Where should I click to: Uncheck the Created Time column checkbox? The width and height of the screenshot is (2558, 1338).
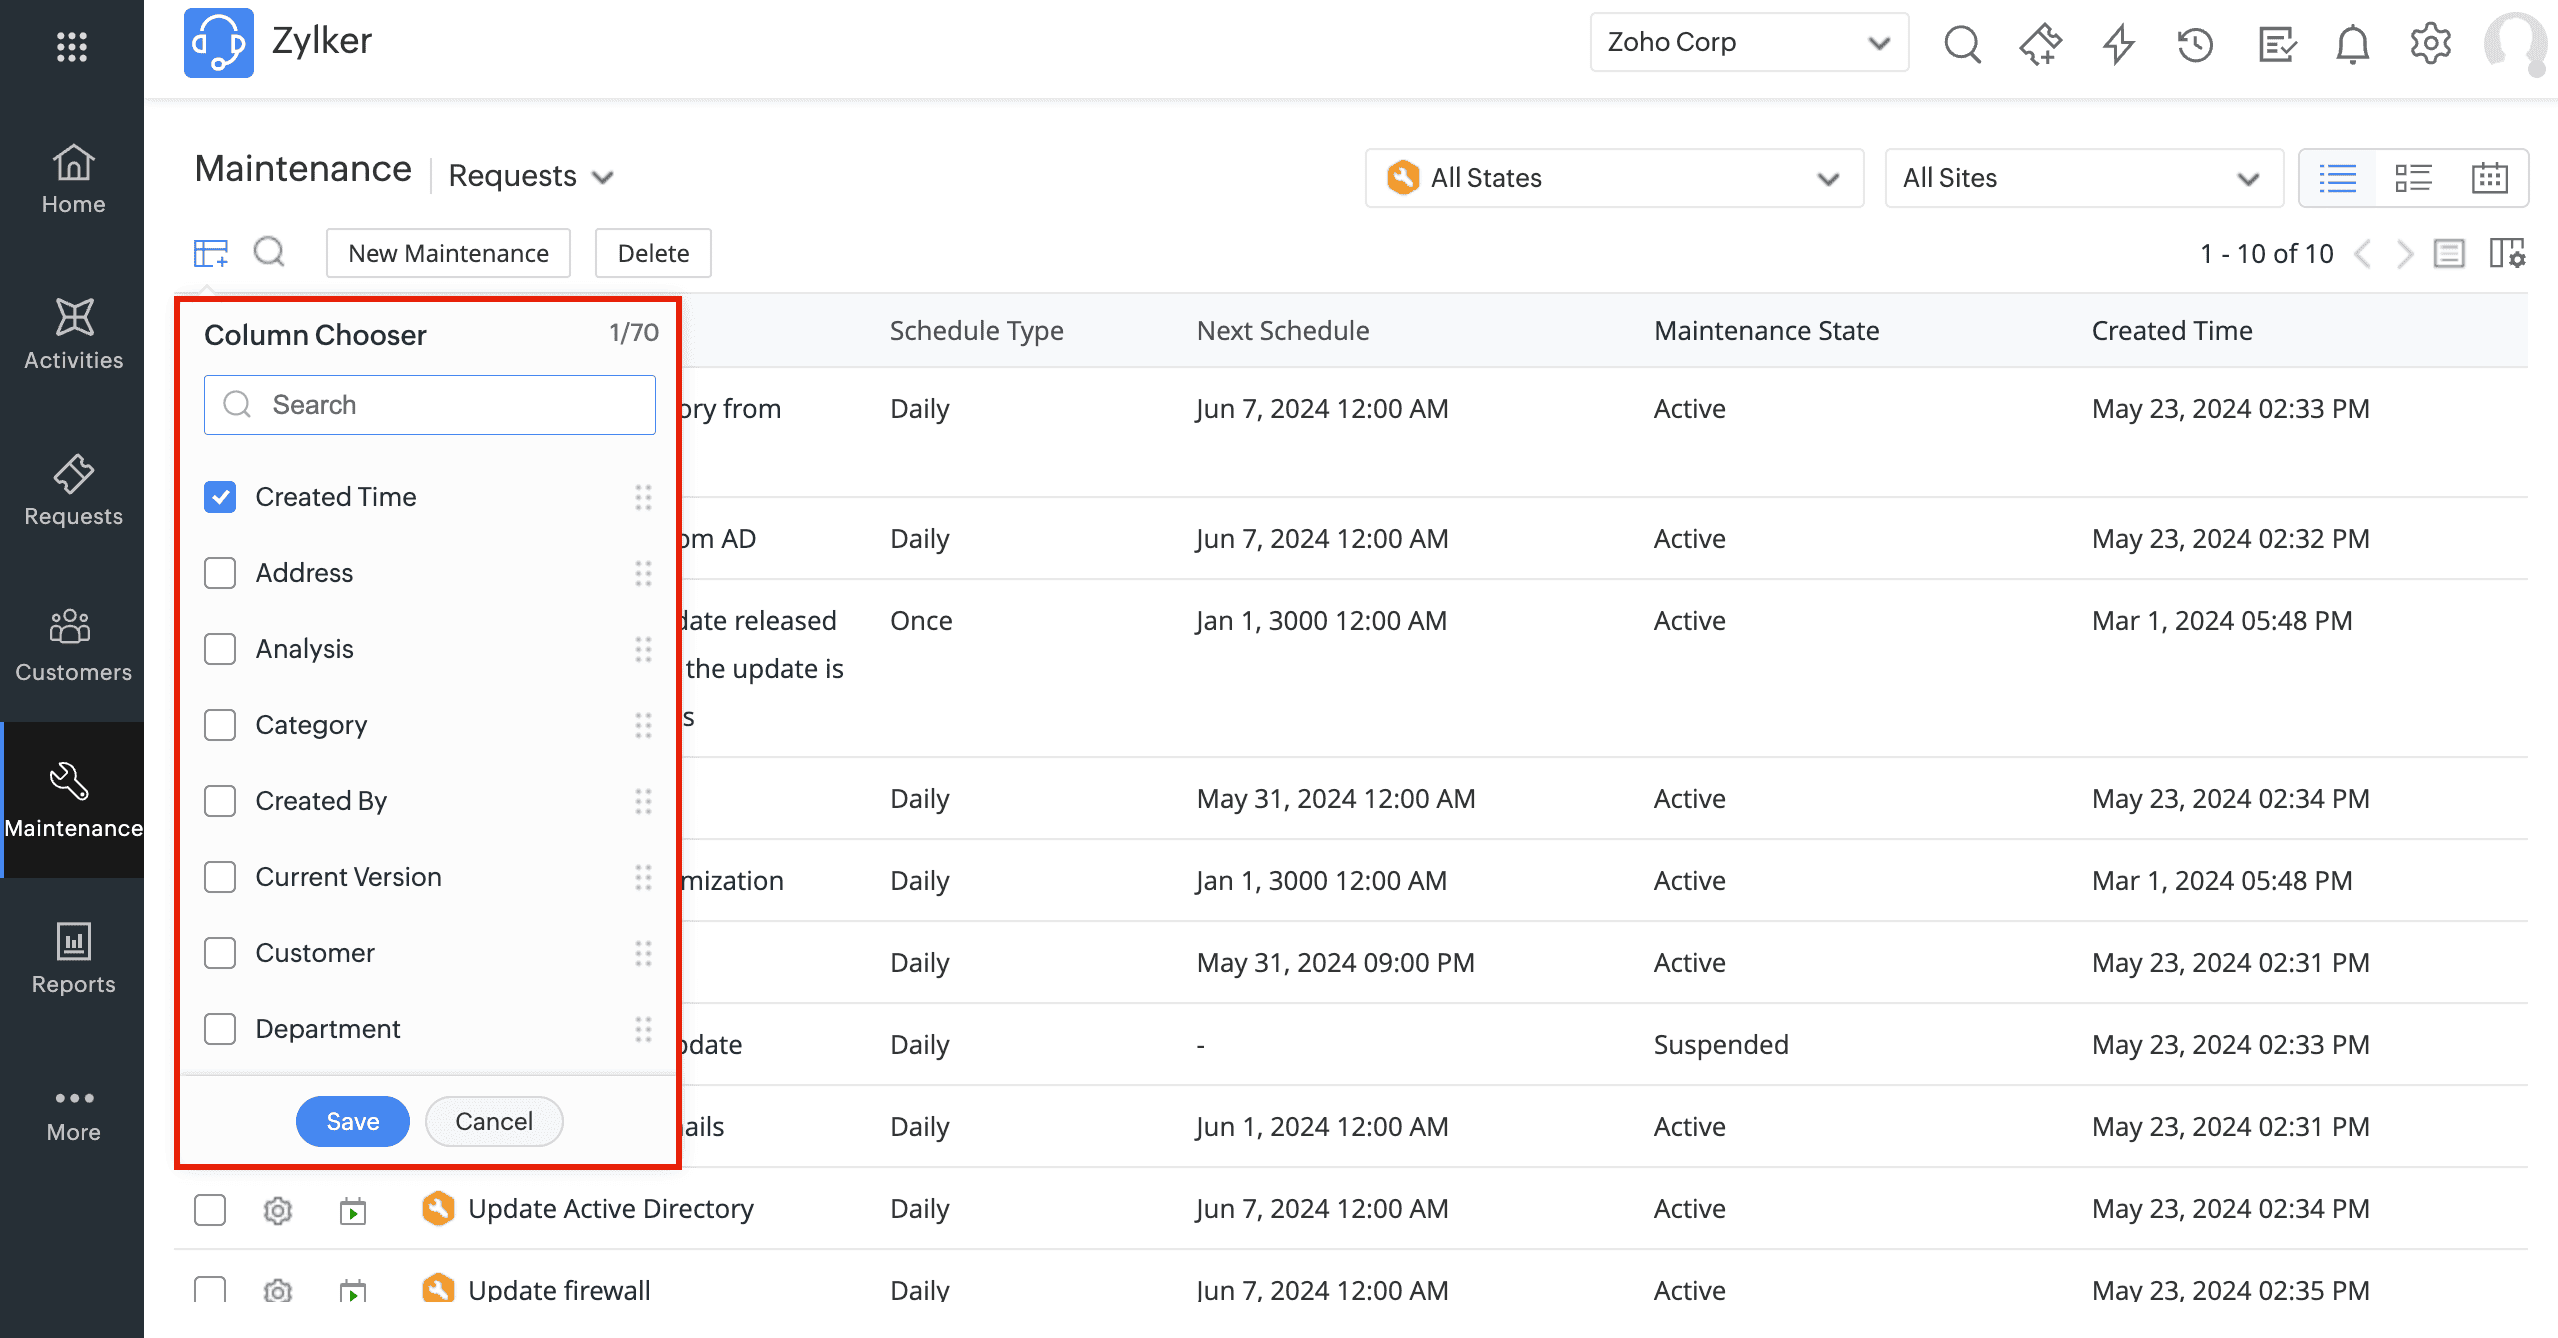tap(220, 497)
